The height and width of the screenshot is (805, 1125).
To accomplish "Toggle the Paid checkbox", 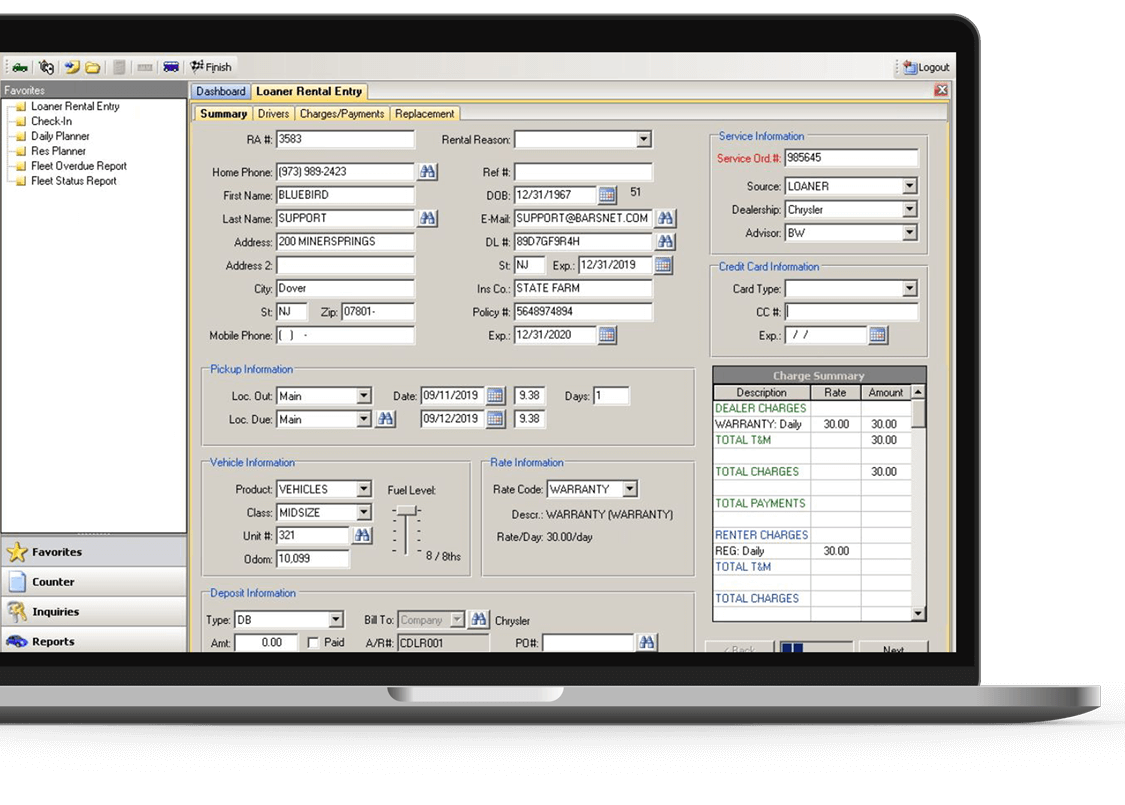I will click(x=313, y=643).
